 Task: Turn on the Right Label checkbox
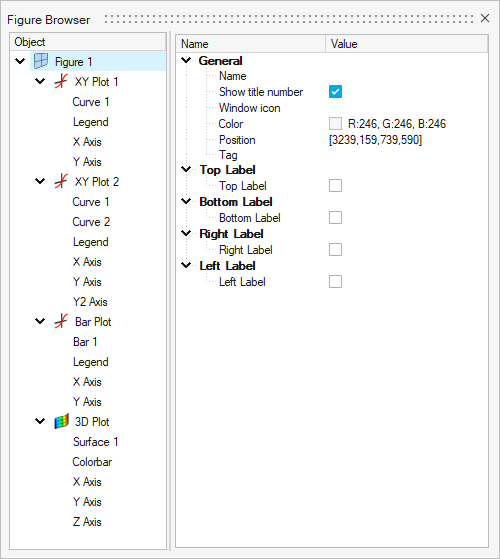pos(335,250)
